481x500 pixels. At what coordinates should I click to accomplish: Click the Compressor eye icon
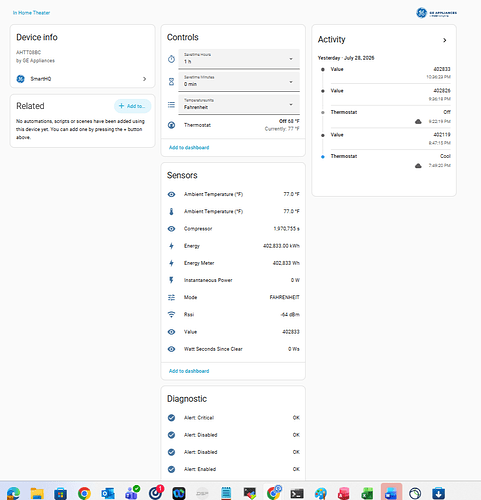171,229
